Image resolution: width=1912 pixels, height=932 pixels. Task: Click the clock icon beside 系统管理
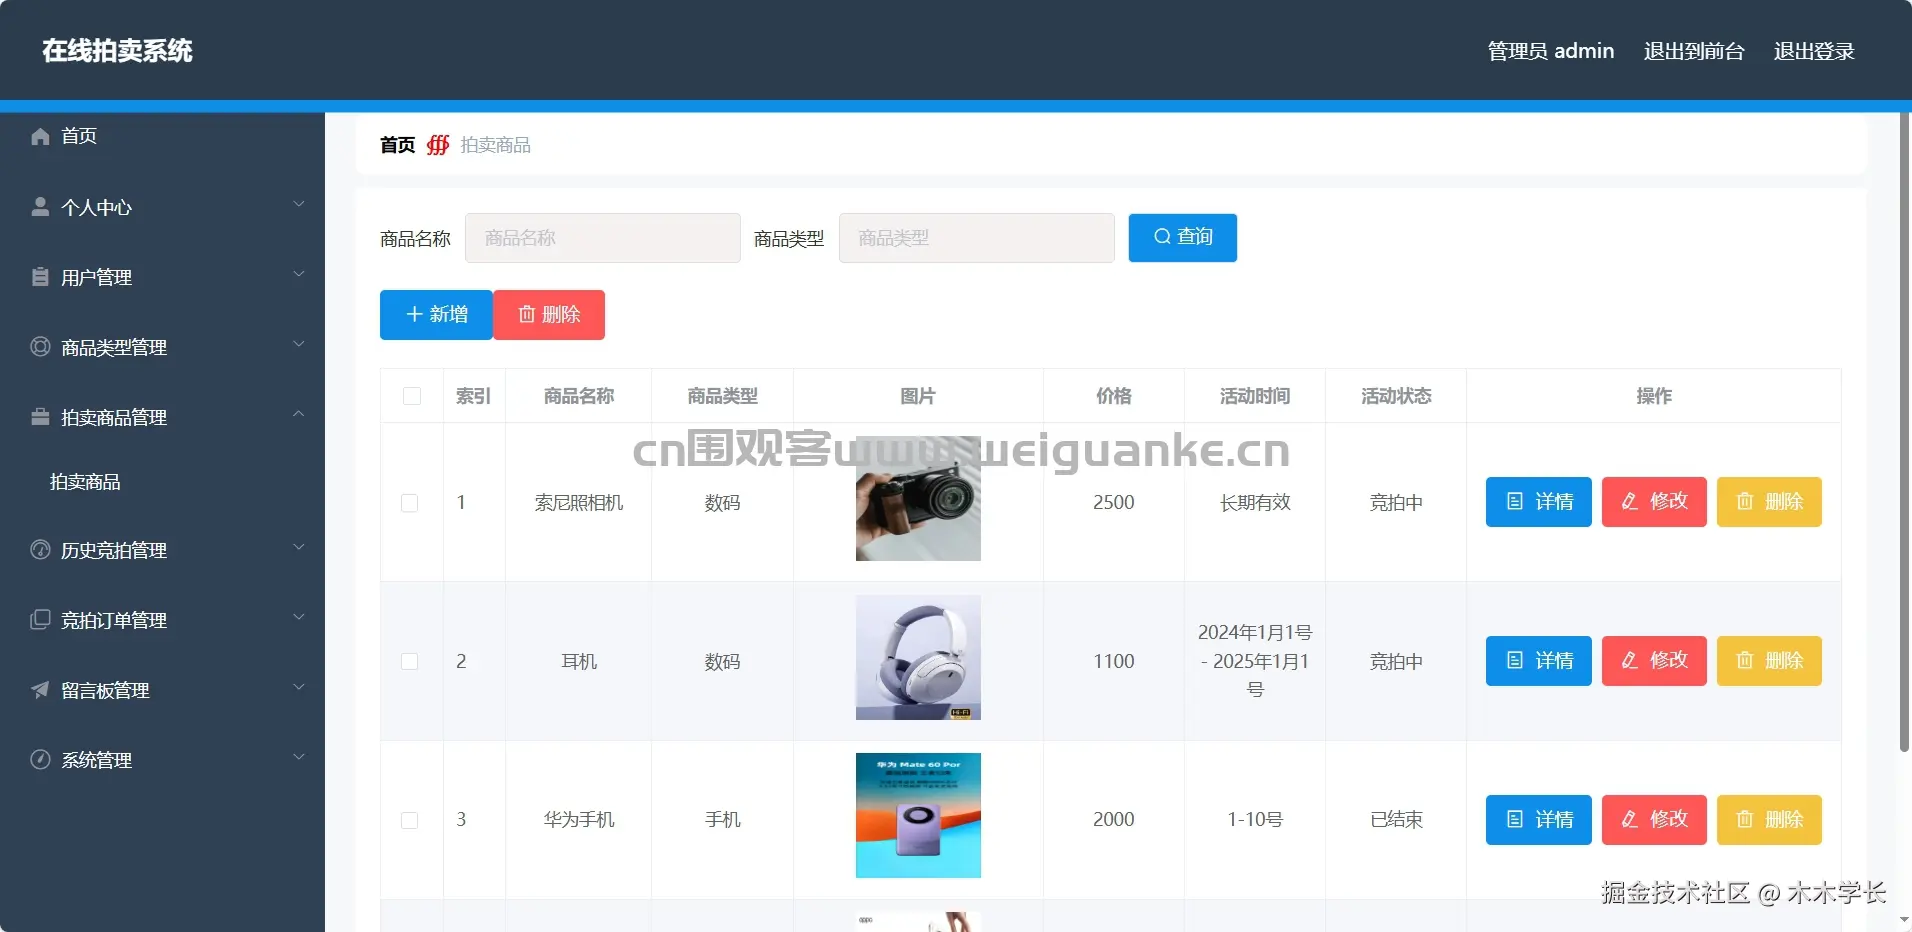click(x=40, y=760)
